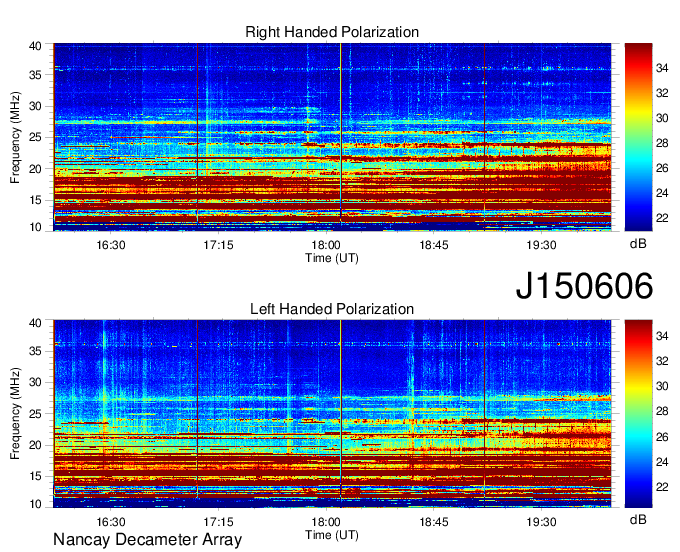The image size is (680, 552).
Task: Click the 40 MHz tick label on the lower plot
Action: (x=35, y=323)
